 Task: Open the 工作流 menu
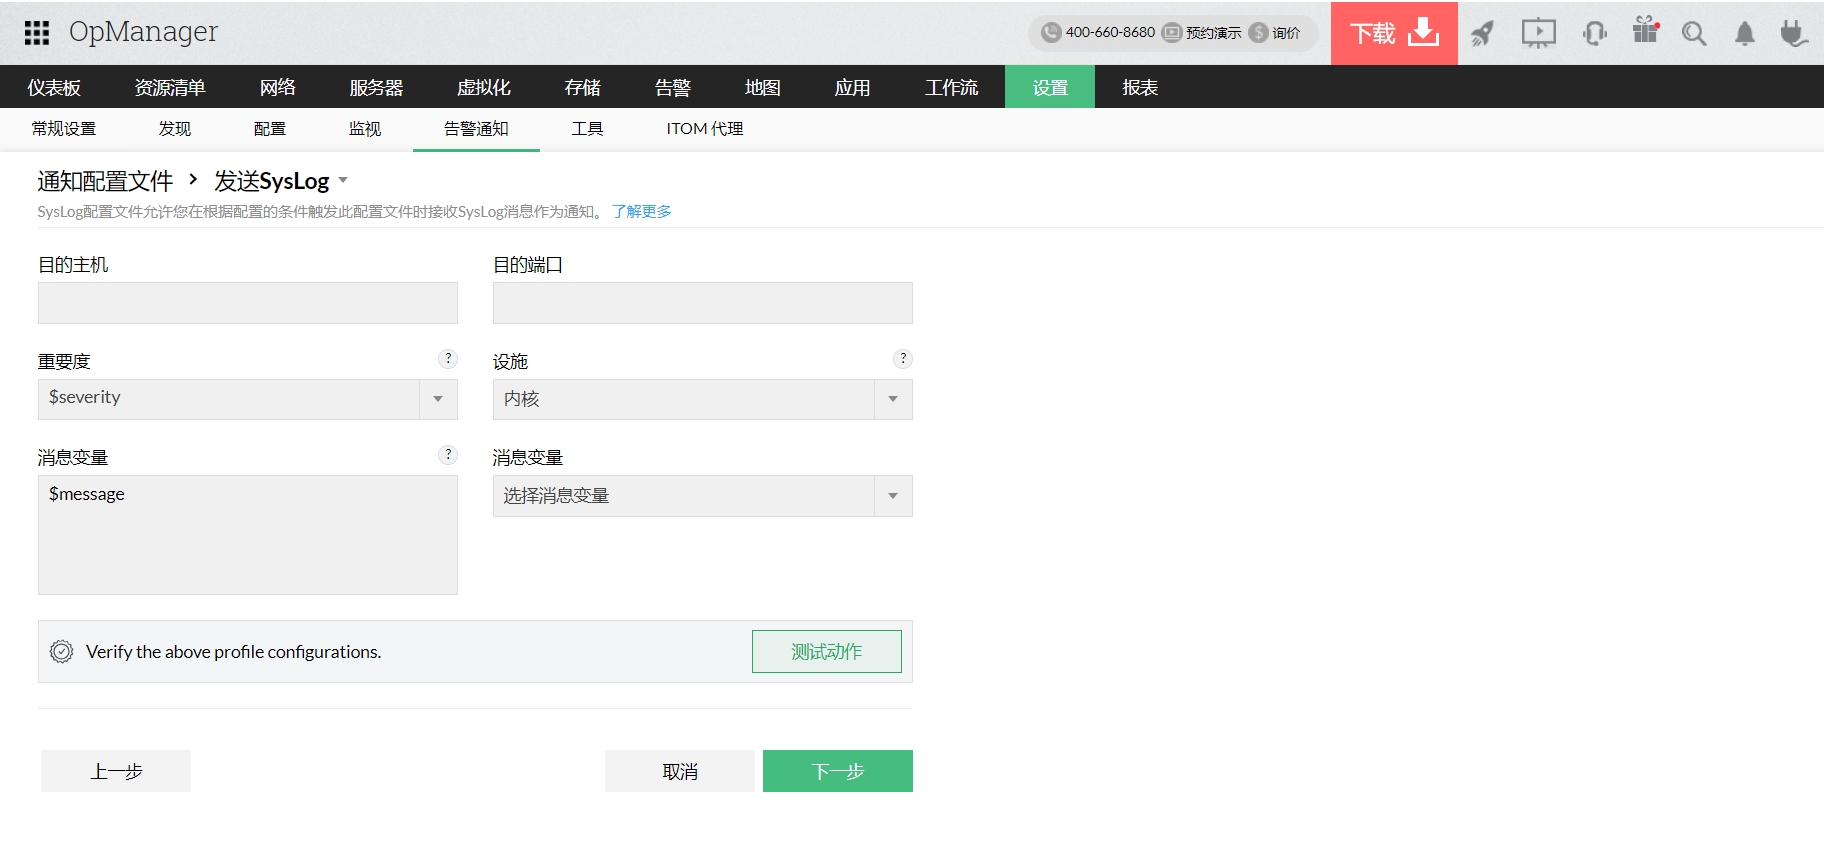(x=951, y=87)
